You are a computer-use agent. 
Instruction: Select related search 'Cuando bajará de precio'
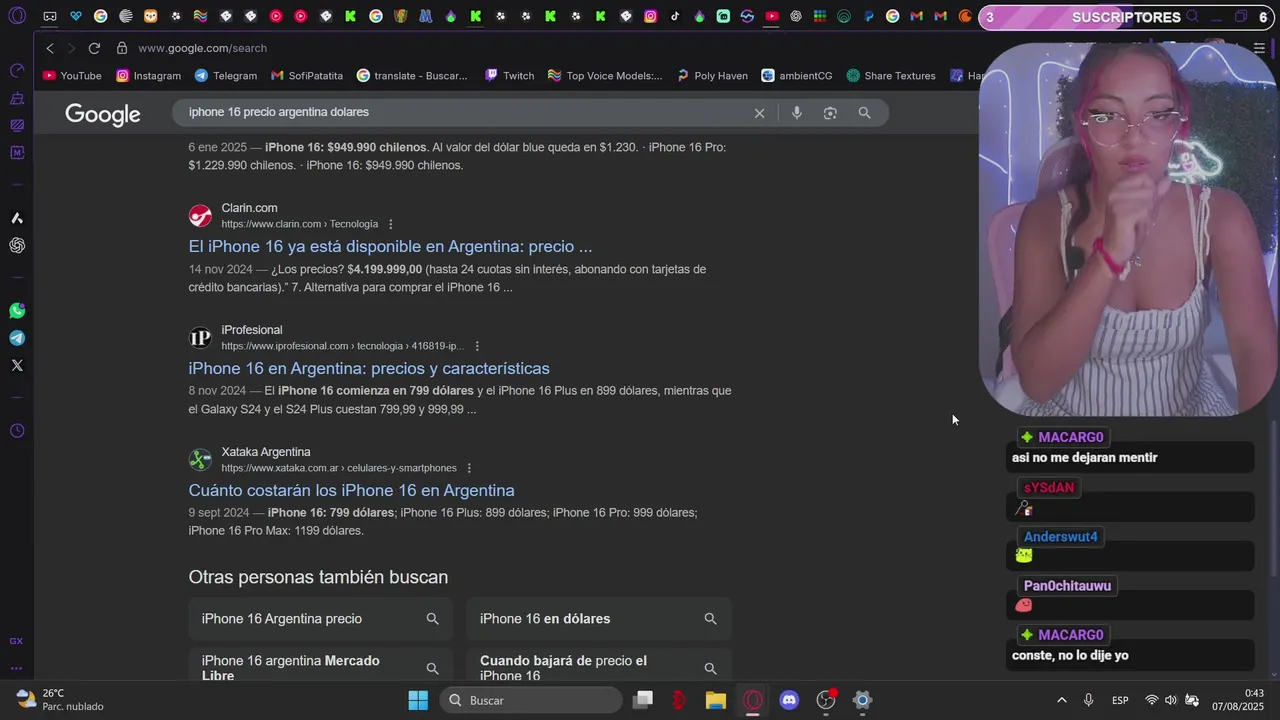pyautogui.click(x=598, y=664)
